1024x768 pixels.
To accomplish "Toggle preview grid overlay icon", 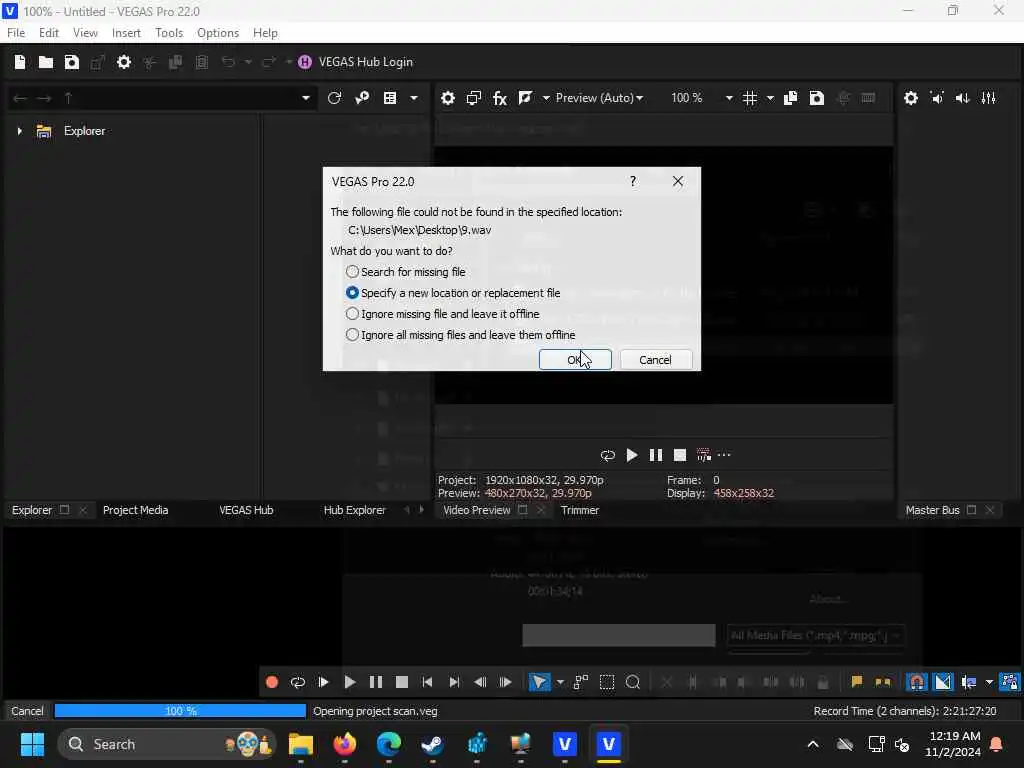I will point(750,98).
